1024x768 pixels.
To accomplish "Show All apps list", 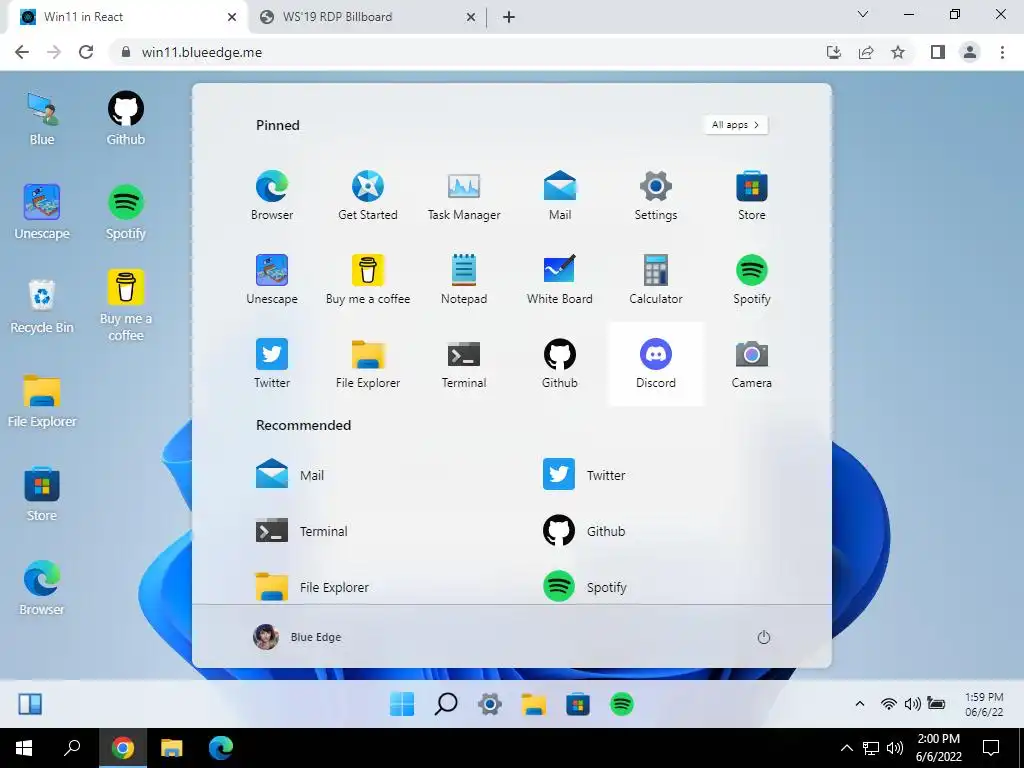I will click(x=735, y=125).
